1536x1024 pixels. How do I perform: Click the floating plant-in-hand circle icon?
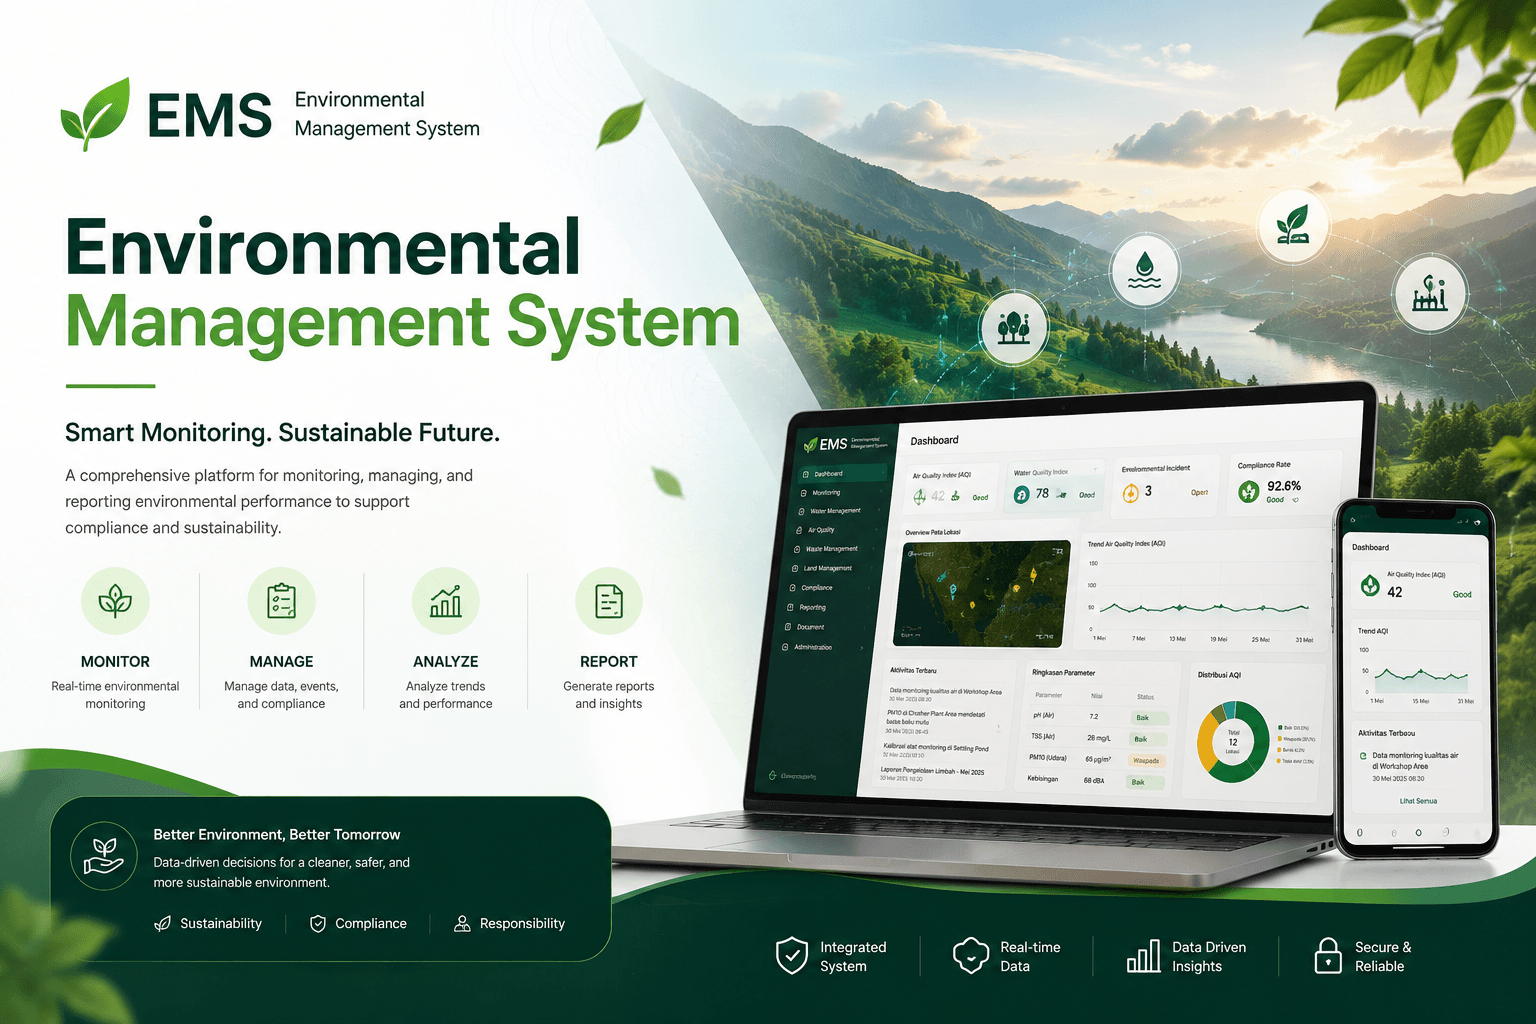click(1293, 225)
